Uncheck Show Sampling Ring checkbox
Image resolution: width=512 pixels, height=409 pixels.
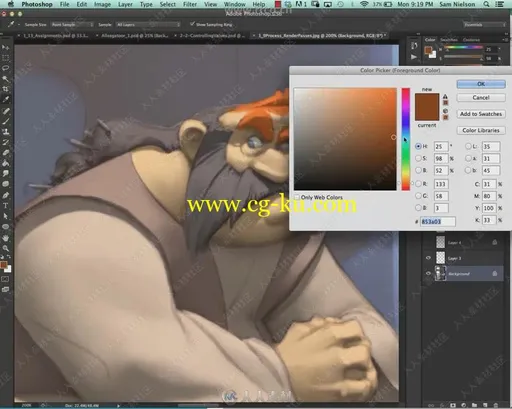[x=192, y=24]
